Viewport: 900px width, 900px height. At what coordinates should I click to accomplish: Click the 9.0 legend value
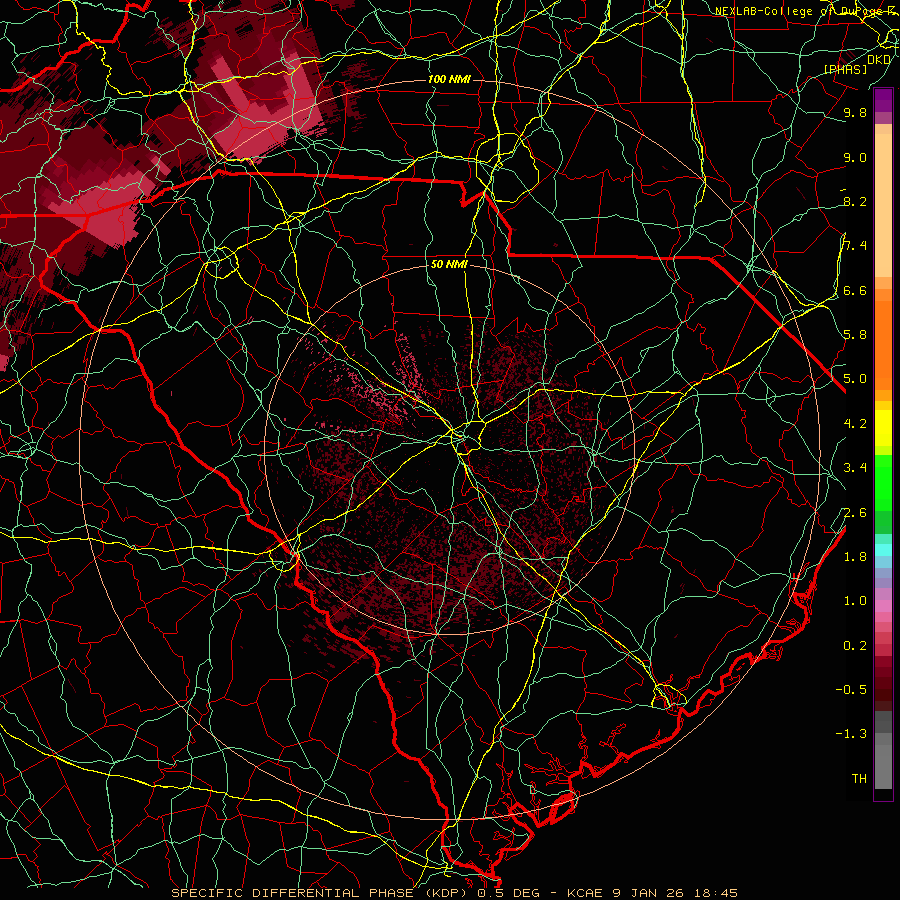tap(855, 157)
